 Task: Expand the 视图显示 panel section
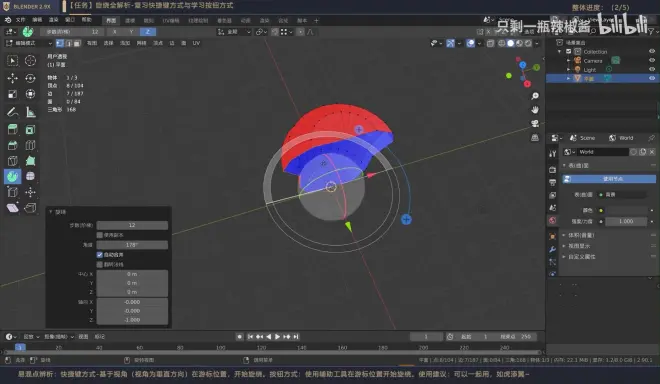coord(579,246)
